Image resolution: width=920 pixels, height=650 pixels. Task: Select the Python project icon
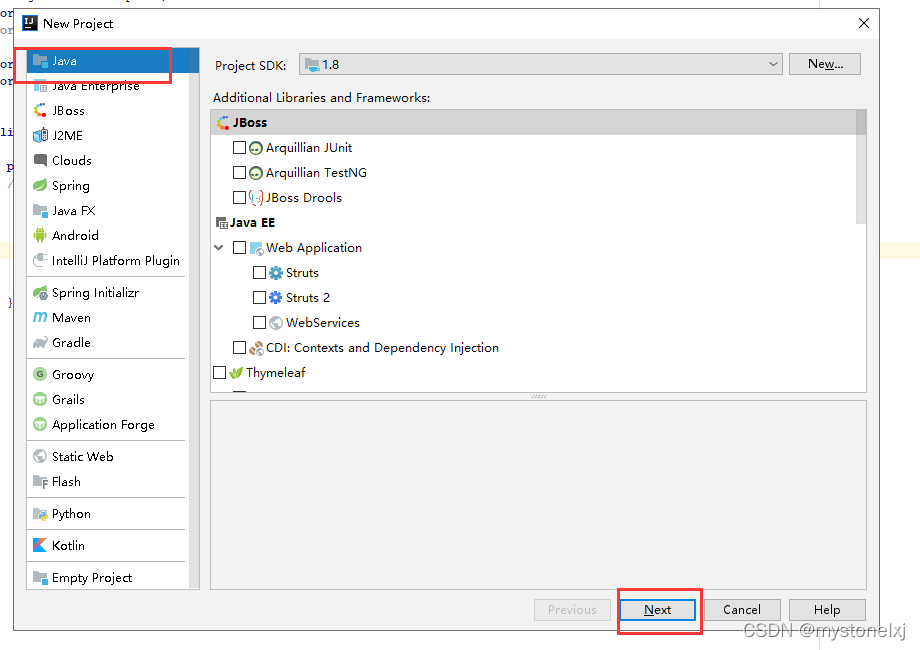[x=40, y=513]
